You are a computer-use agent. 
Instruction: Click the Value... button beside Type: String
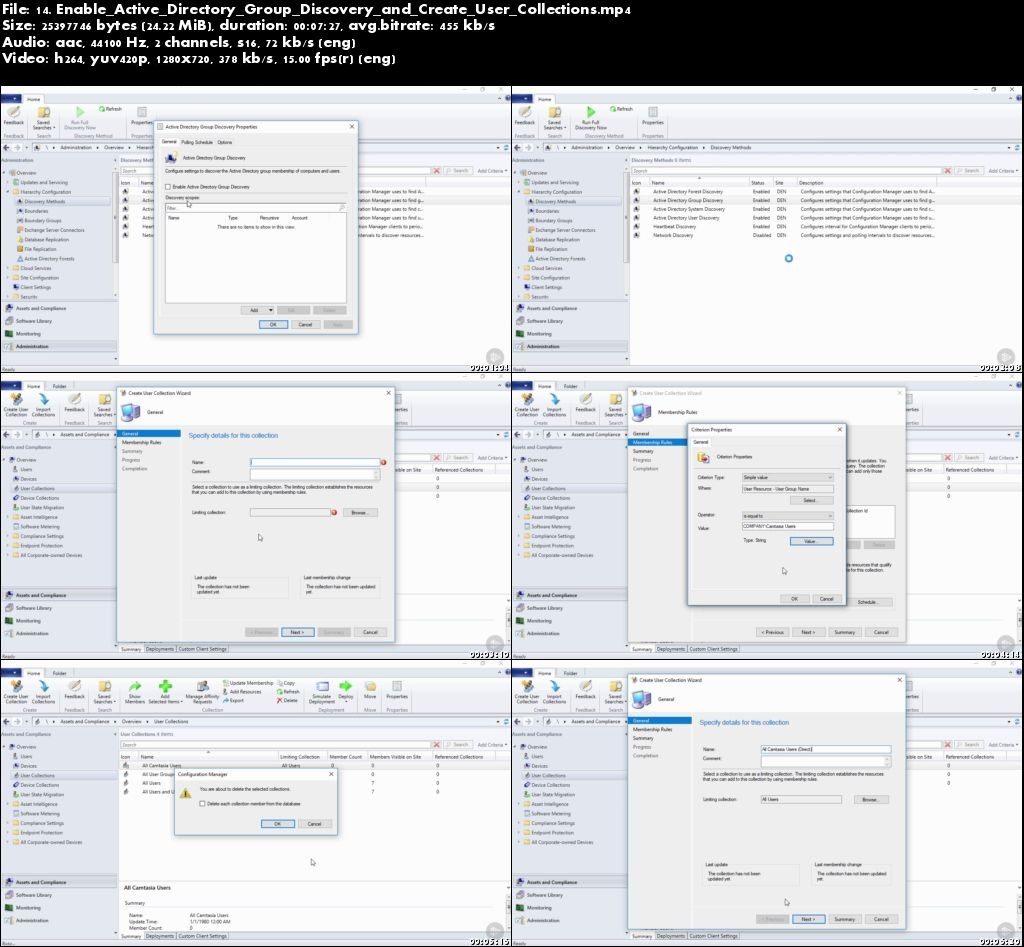(x=812, y=541)
